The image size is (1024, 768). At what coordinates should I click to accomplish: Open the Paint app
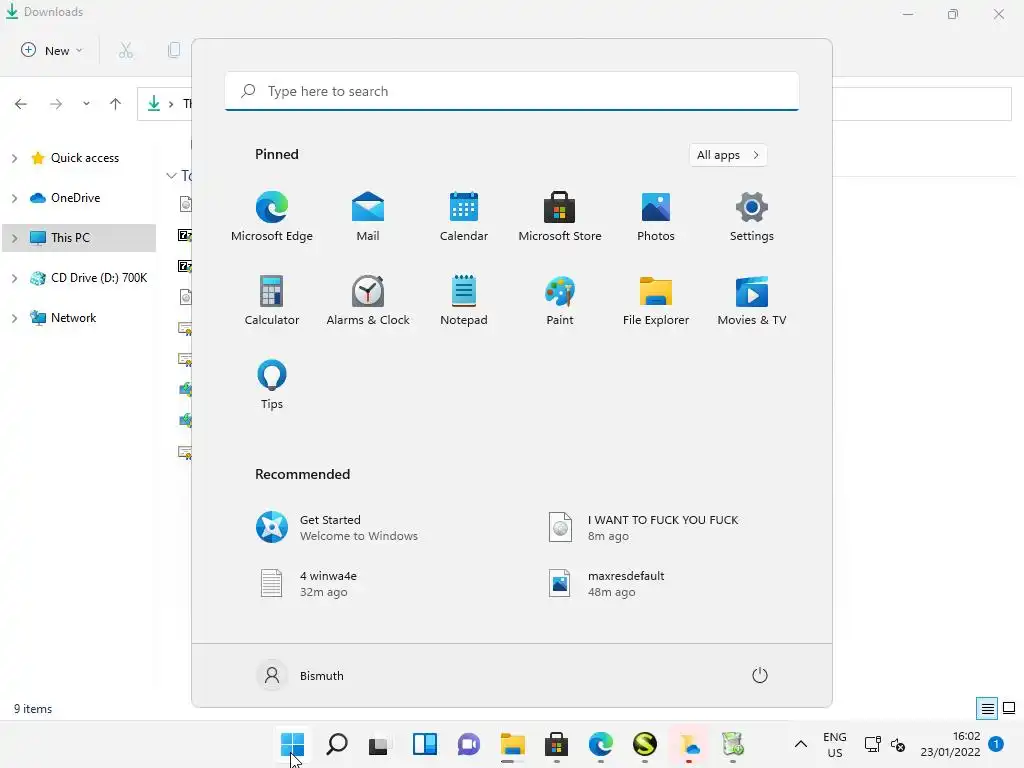coord(560,300)
